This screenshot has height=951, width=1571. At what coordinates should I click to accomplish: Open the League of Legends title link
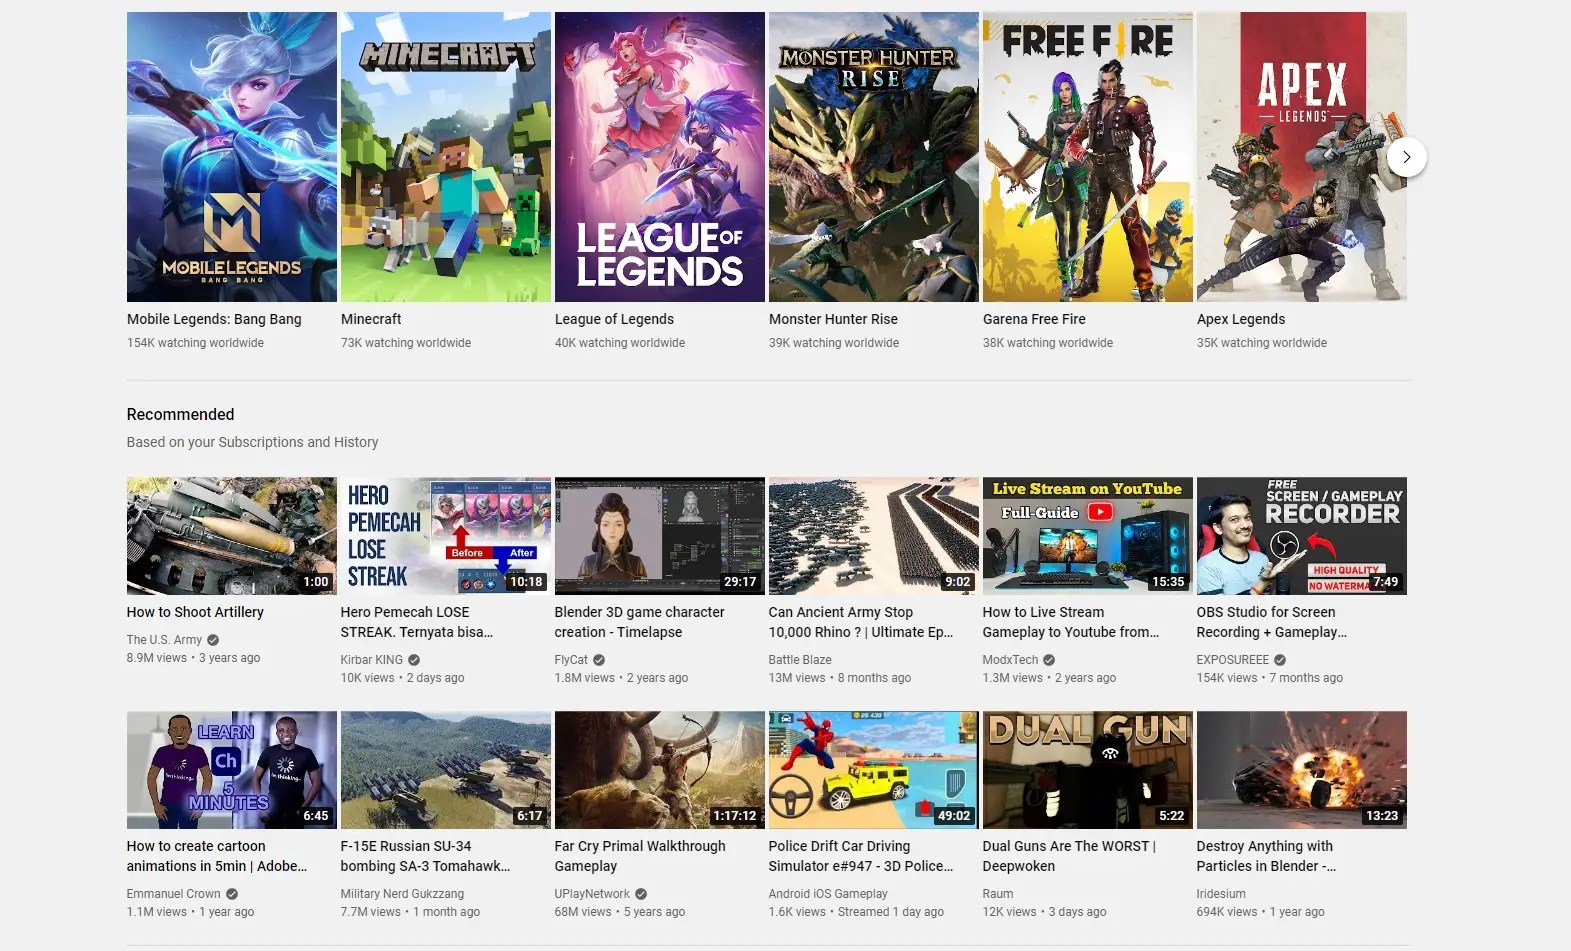614,319
